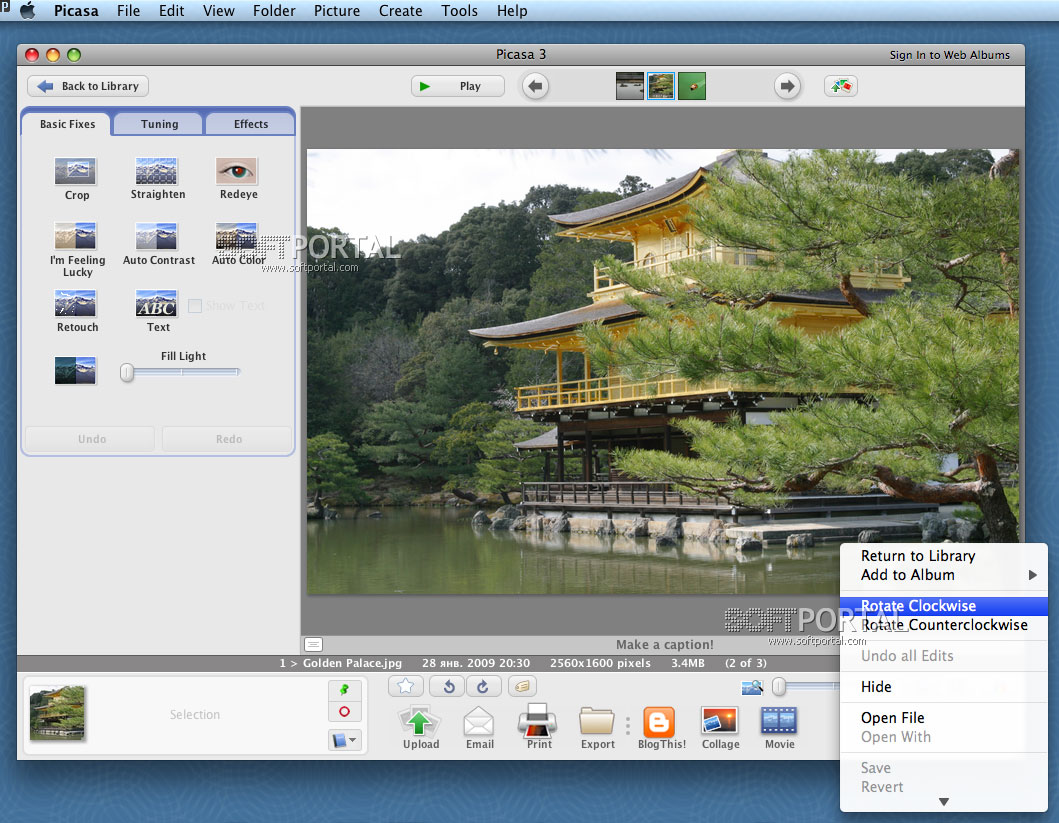This screenshot has height=823, width=1059.
Task: Click the BlogThis! icon
Action: pos(660,722)
